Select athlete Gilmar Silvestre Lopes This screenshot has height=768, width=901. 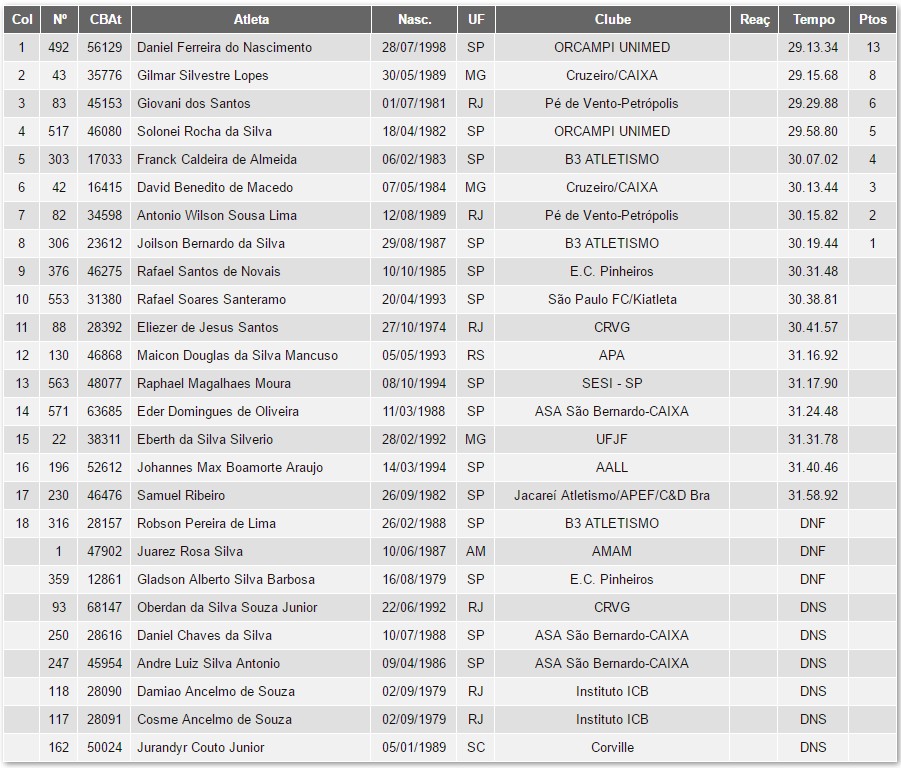tap(202, 75)
